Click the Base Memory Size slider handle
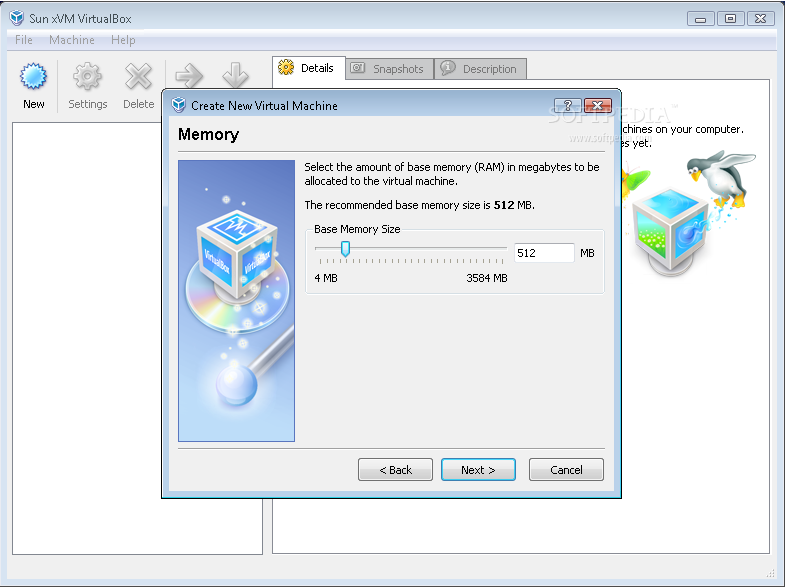 [345, 249]
